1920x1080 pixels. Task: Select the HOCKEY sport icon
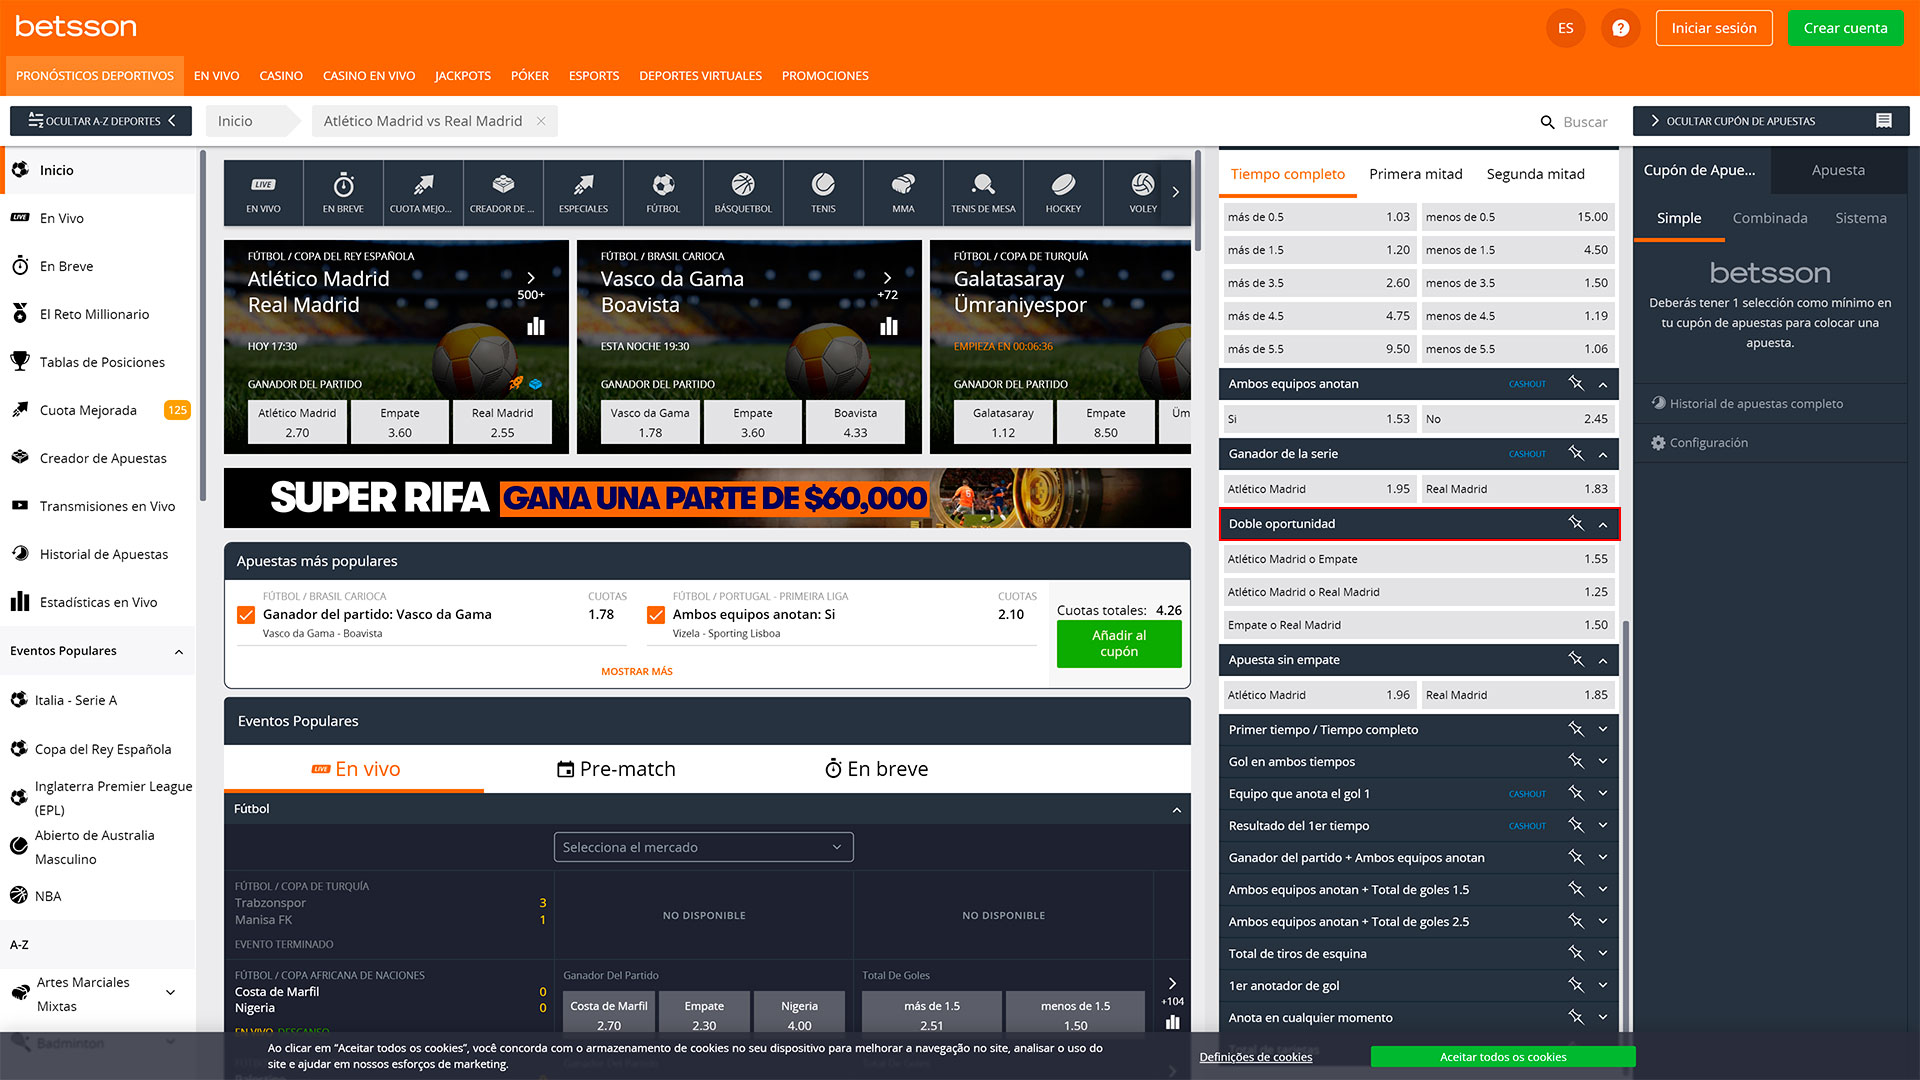(x=1063, y=192)
